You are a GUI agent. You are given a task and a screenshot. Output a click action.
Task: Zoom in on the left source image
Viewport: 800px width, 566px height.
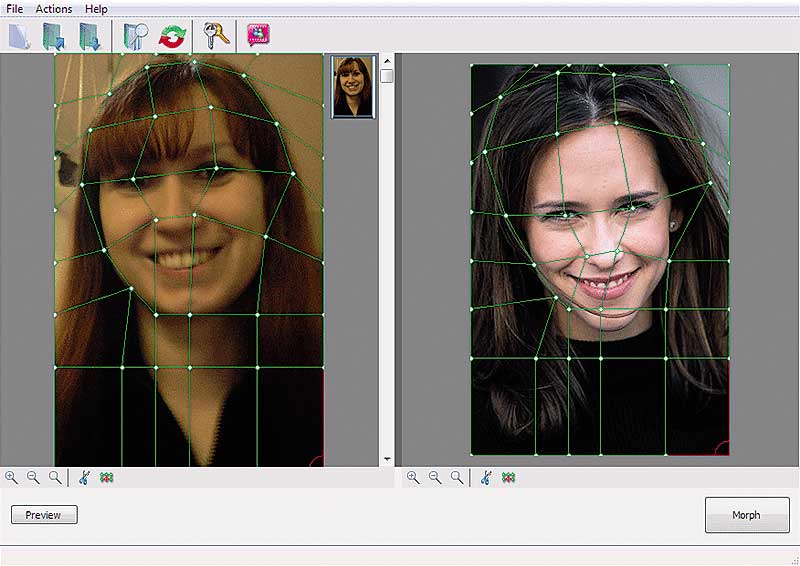pyautogui.click(x=11, y=478)
